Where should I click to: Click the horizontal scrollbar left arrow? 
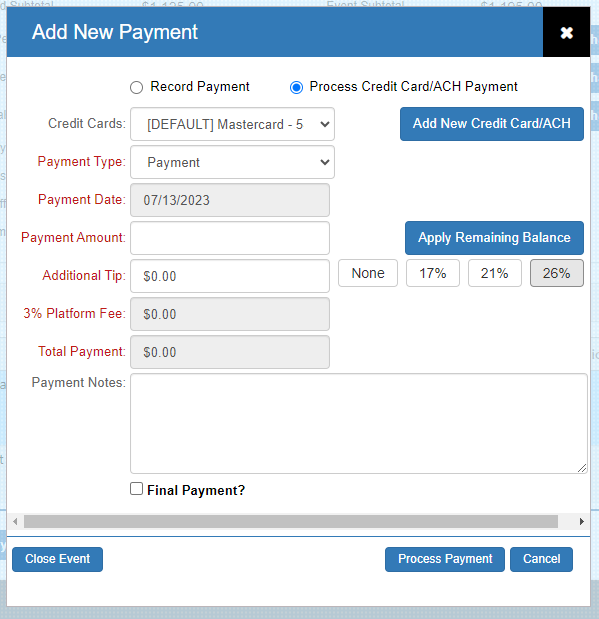click(15, 521)
